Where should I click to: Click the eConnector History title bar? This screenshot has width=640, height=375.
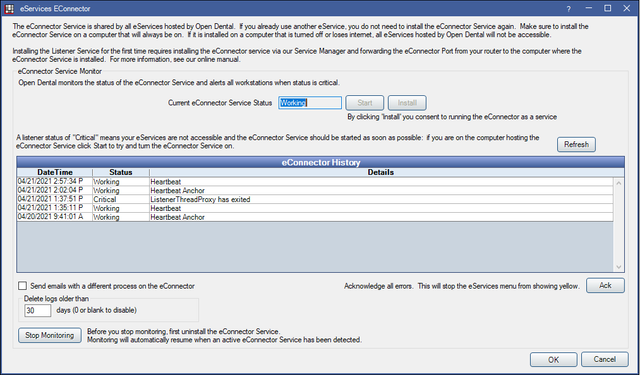coord(320,162)
